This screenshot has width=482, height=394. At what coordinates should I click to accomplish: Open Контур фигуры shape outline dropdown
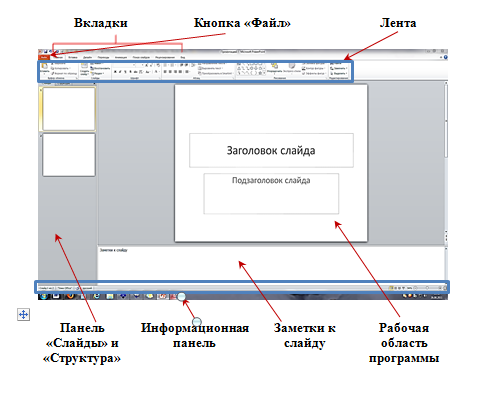tap(314, 68)
